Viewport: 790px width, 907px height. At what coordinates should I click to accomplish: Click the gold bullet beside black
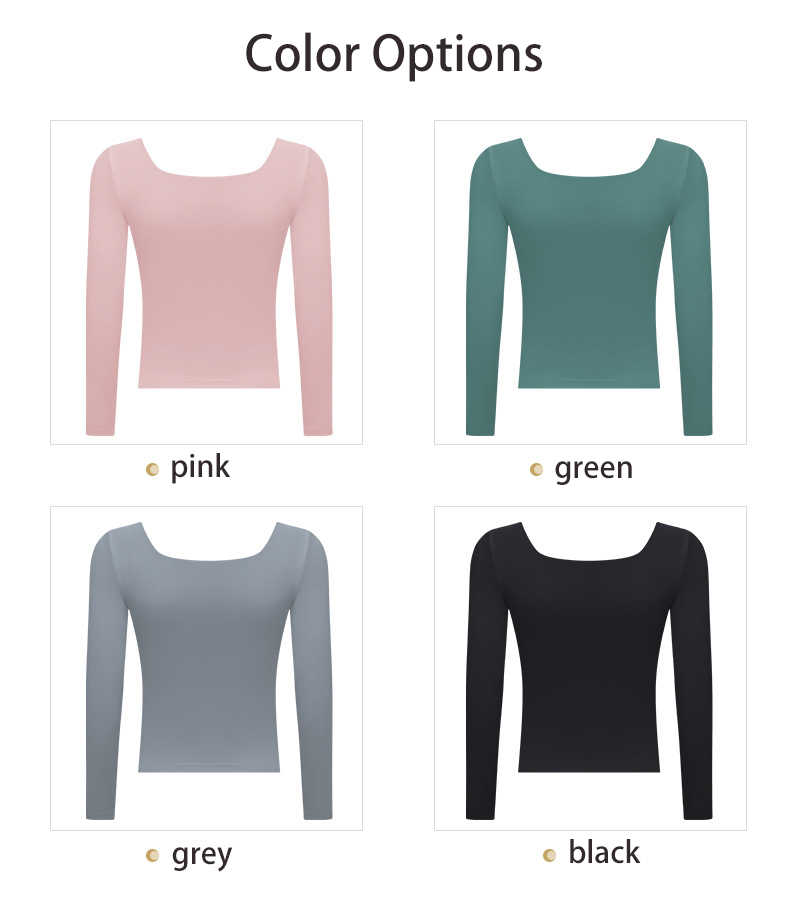(x=549, y=855)
